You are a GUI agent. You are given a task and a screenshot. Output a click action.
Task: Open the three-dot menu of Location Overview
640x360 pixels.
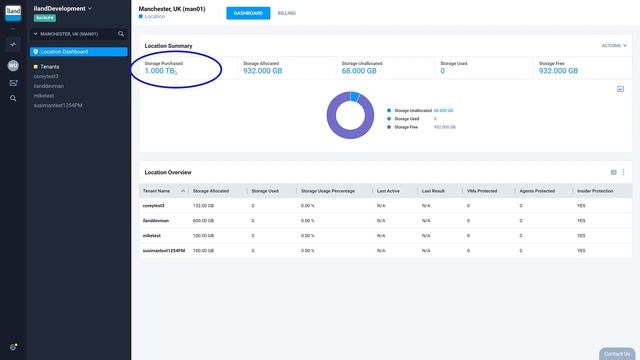623,172
